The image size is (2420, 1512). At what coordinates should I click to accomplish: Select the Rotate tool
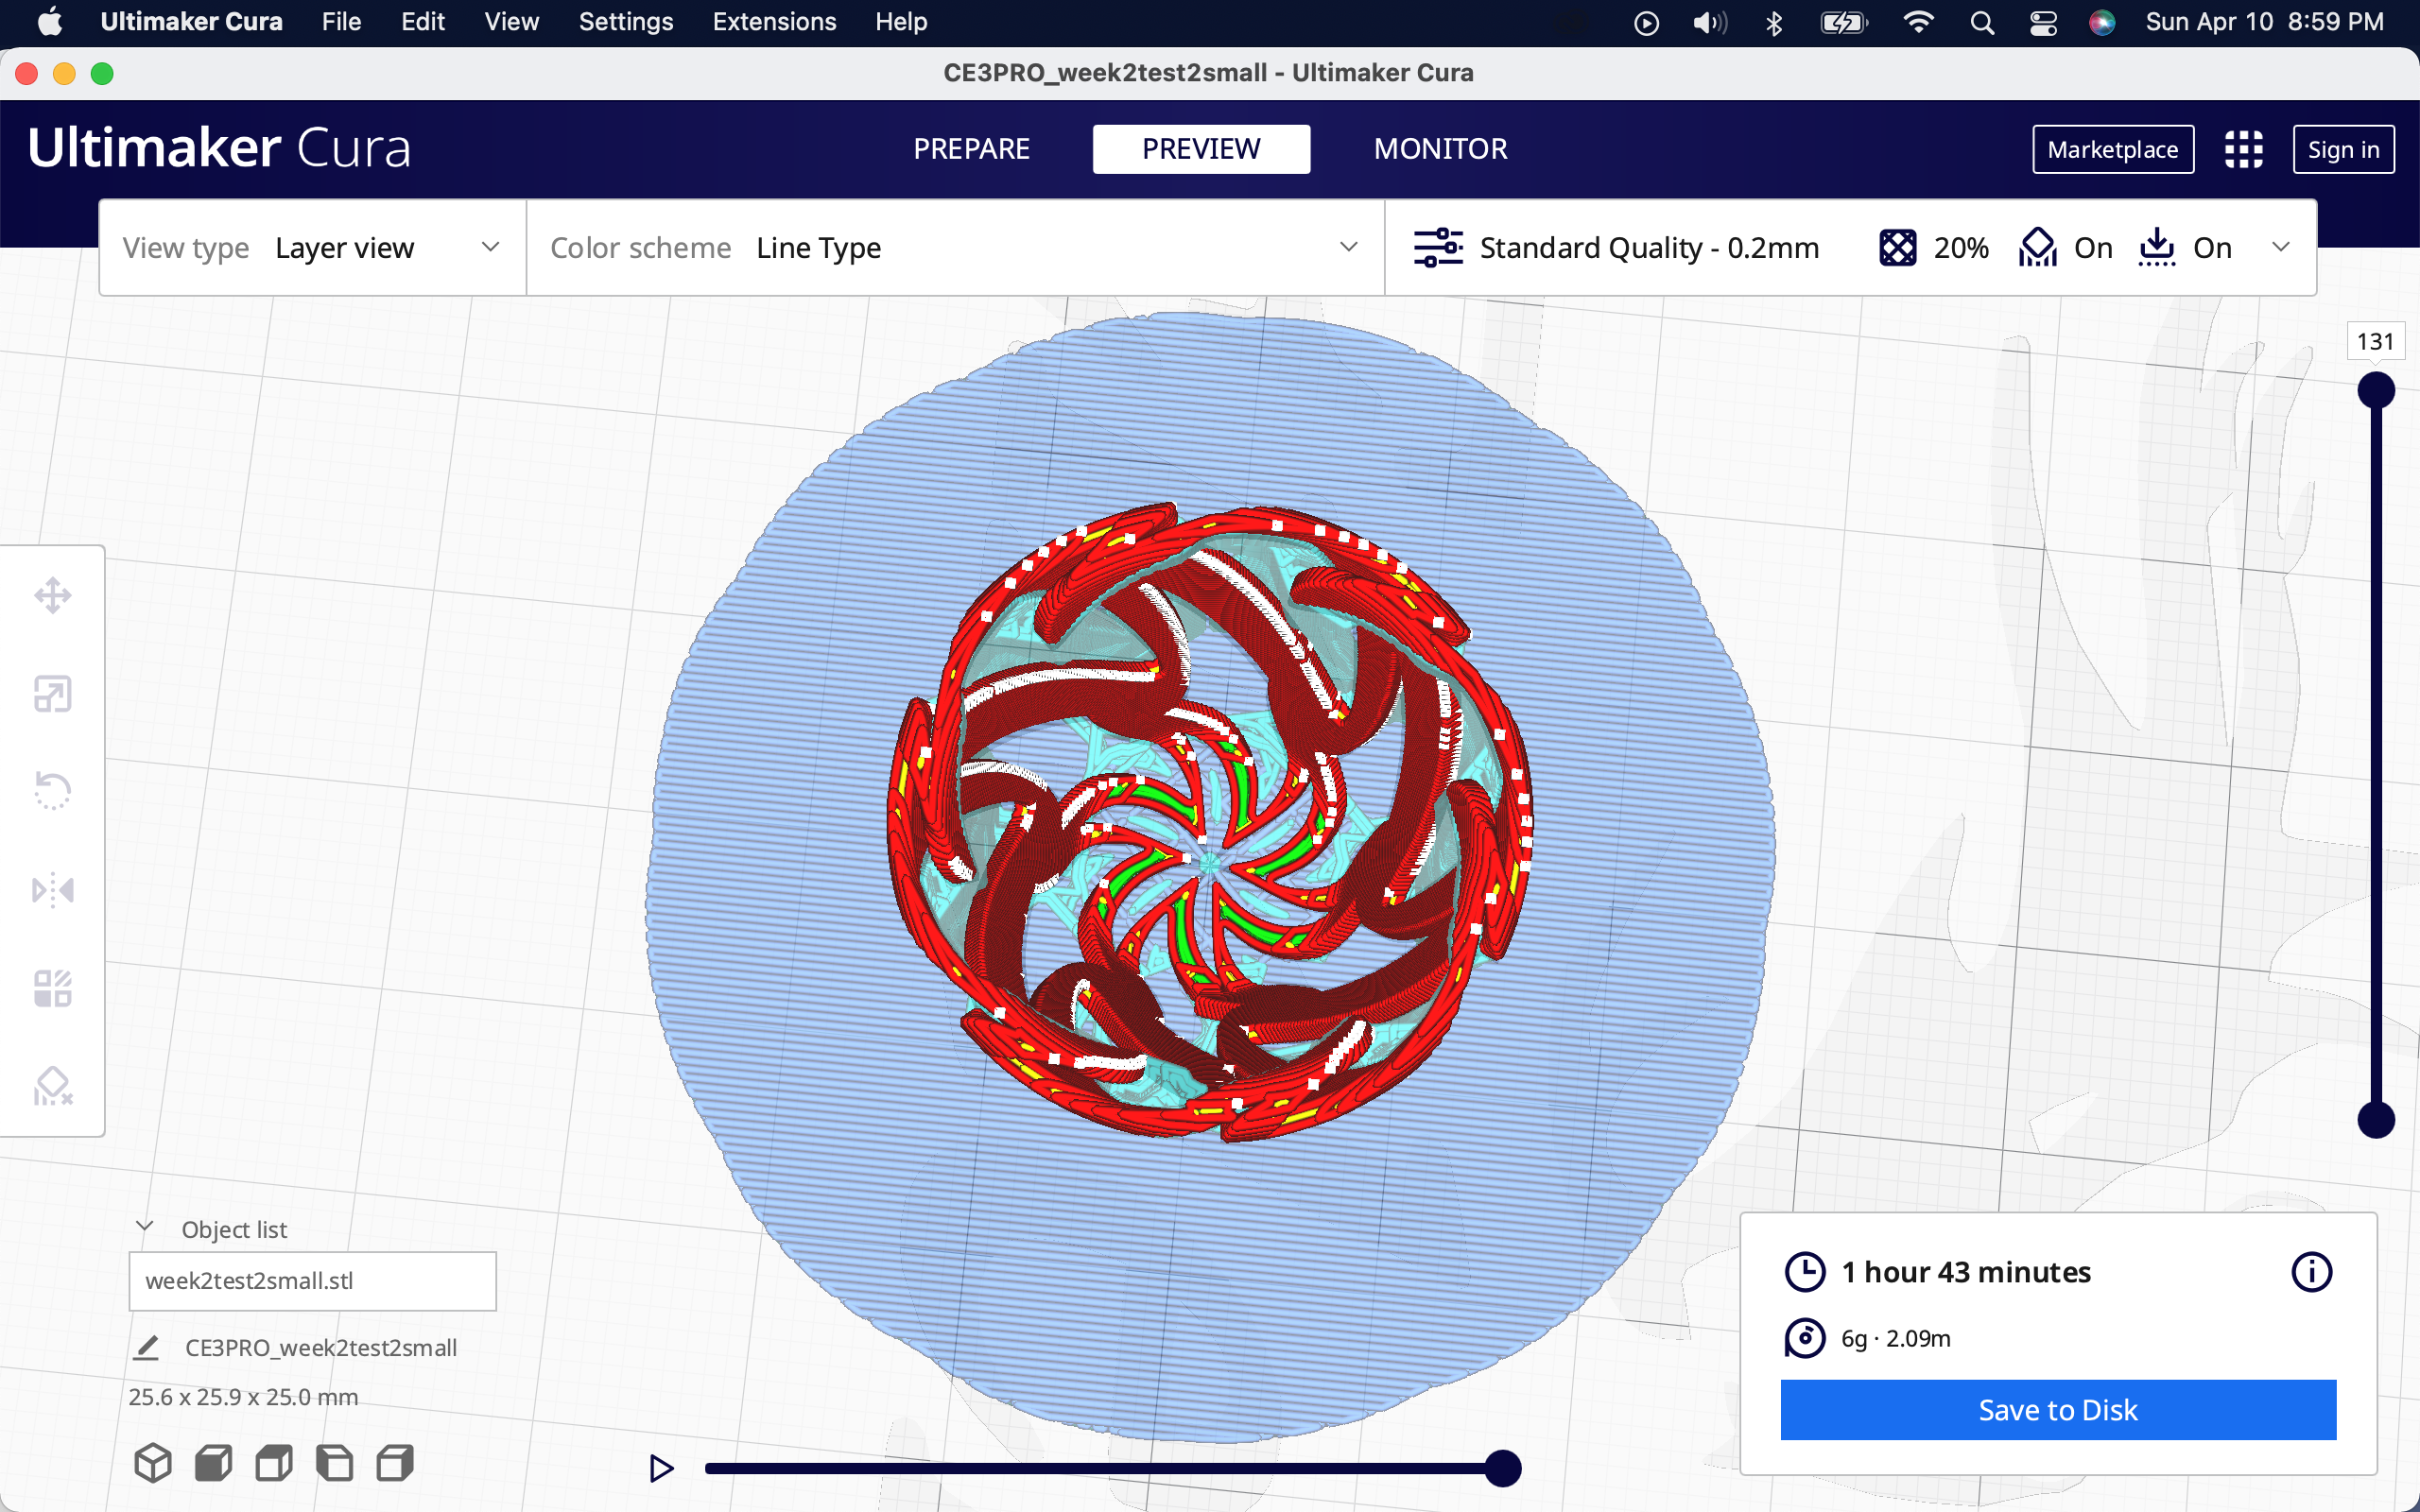point(52,791)
